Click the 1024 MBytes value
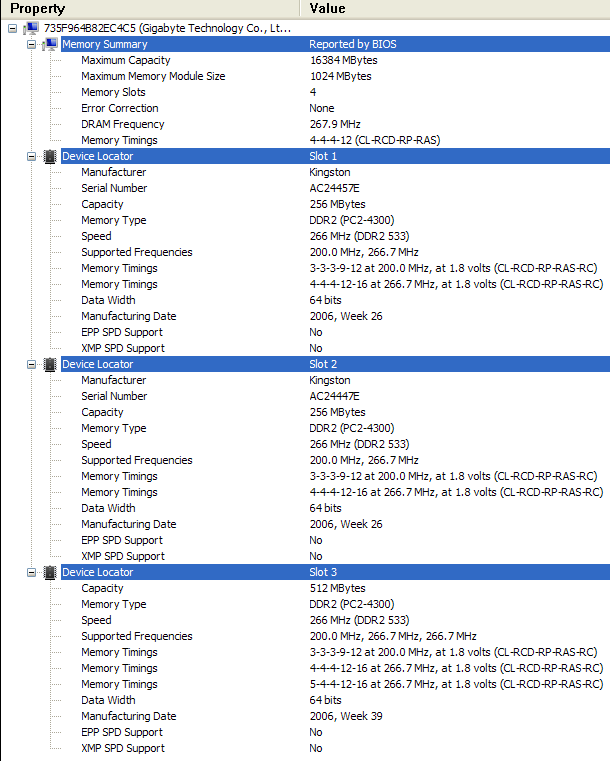The height and width of the screenshot is (761, 613). coord(340,76)
